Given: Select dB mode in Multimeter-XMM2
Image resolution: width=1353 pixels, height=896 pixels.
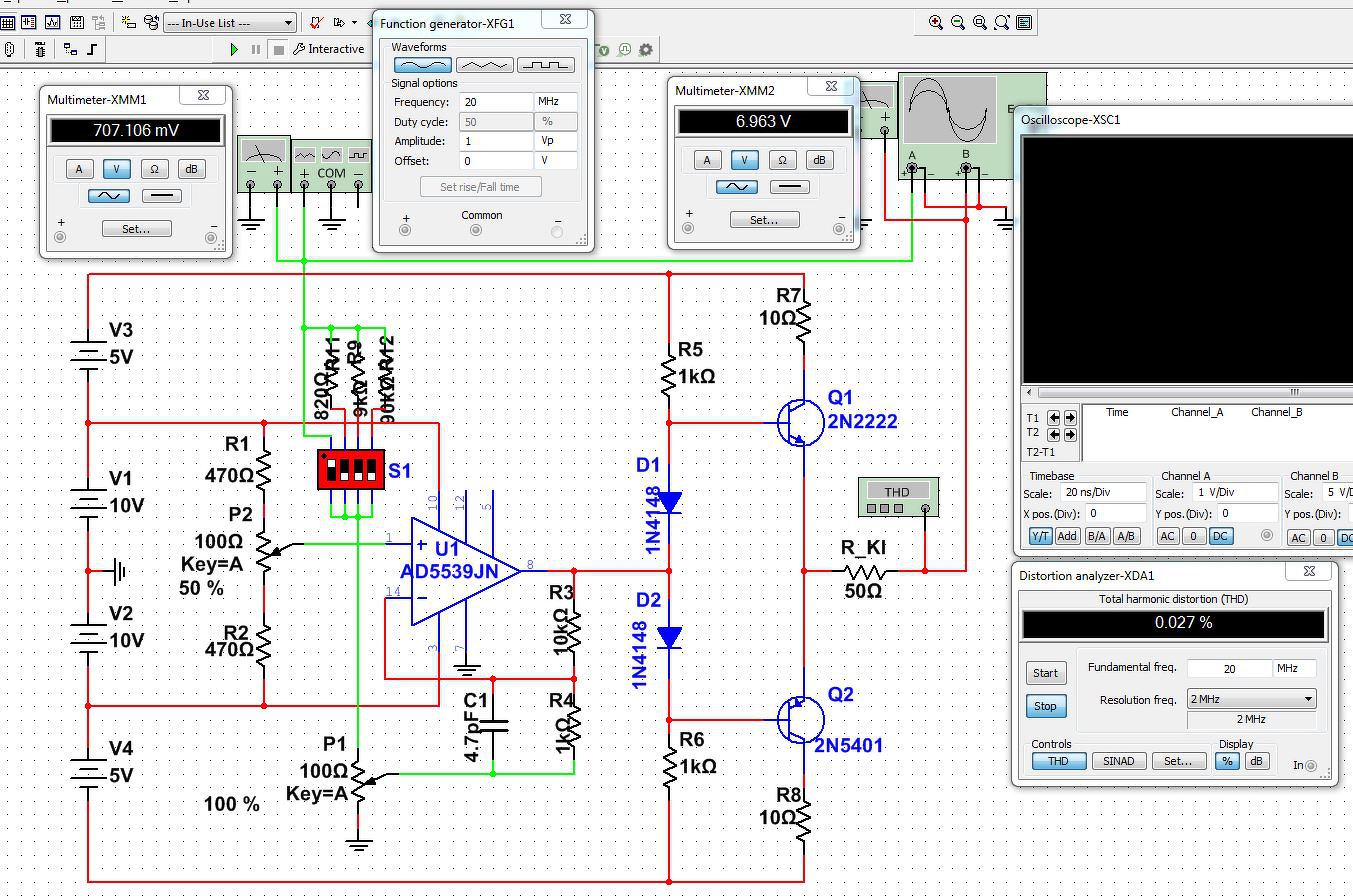Looking at the screenshot, I should click(x=819, y=160).
